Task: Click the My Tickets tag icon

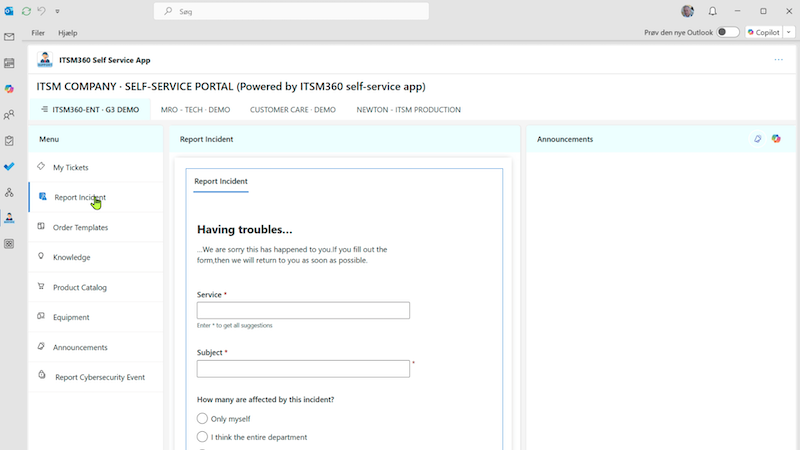Action: tap(41, 166)
